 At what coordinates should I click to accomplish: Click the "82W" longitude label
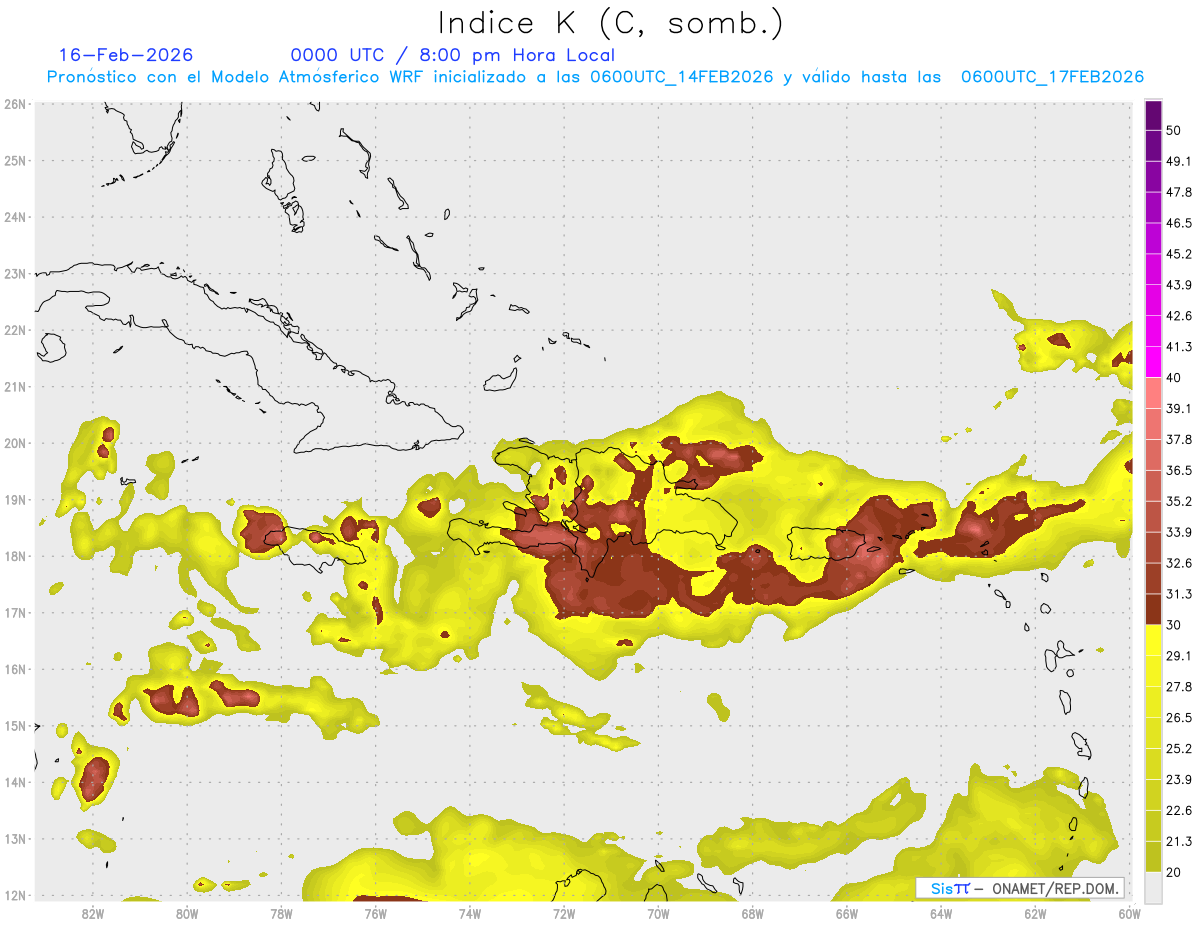point(93,913)
